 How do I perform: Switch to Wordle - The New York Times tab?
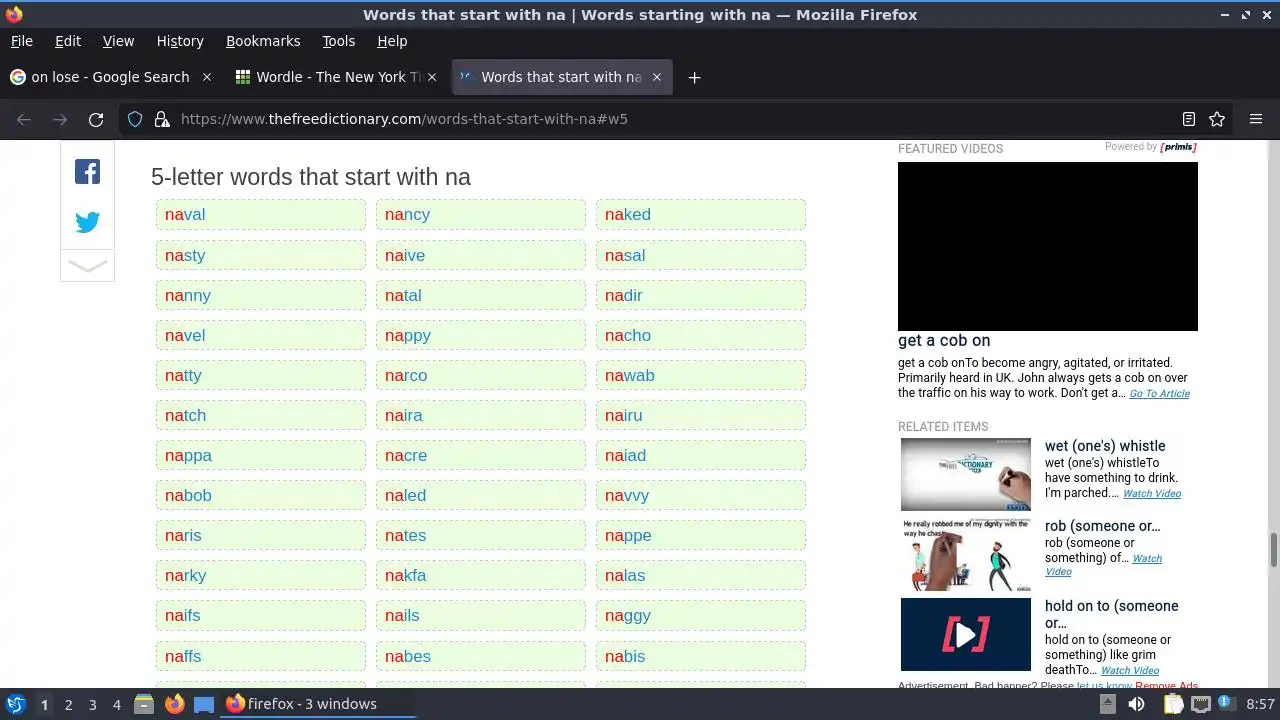point(335,77)
